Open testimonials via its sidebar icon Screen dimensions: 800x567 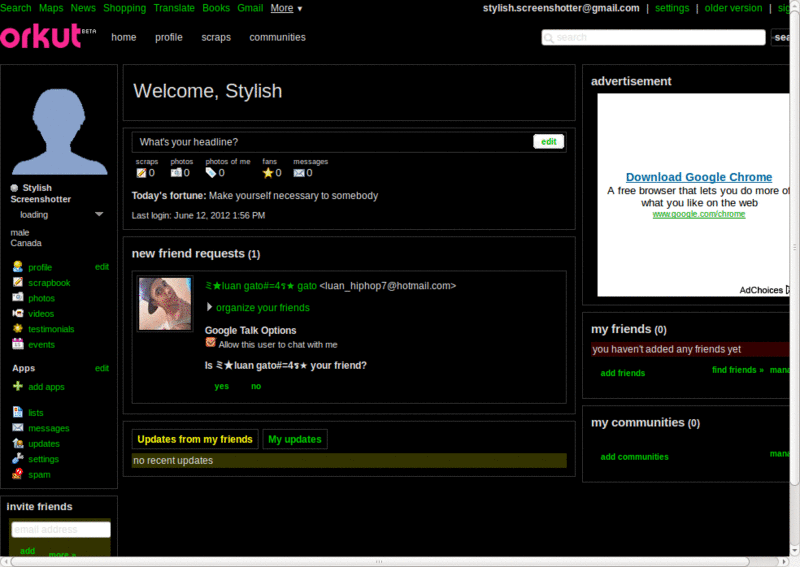coord(18,328)
